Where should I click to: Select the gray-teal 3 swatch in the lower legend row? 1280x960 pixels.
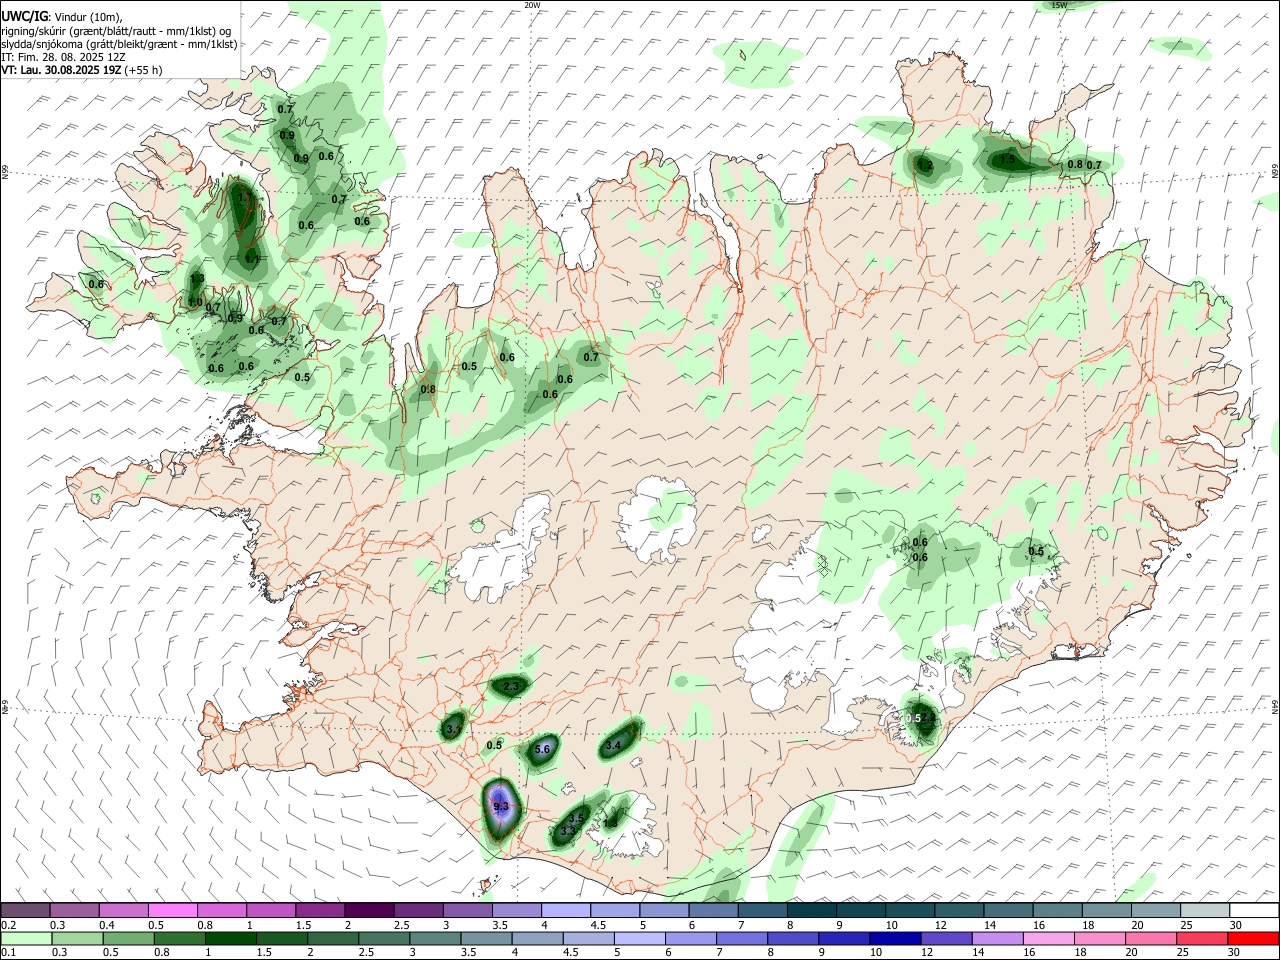click(434, 939)
